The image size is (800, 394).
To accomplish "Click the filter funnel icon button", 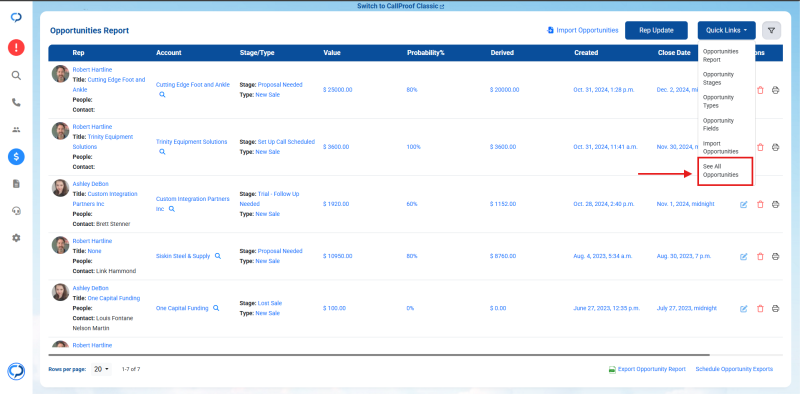I will [x=771, y=31].
